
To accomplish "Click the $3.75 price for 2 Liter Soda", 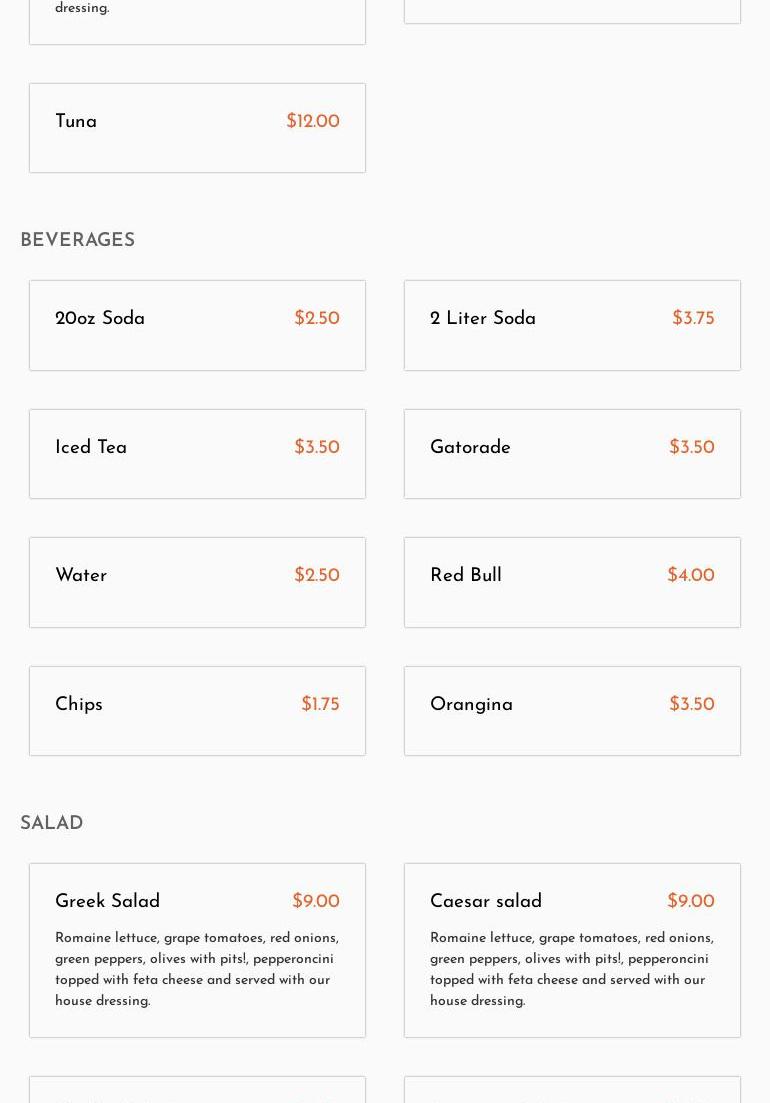I will click(x=693, y=319).
